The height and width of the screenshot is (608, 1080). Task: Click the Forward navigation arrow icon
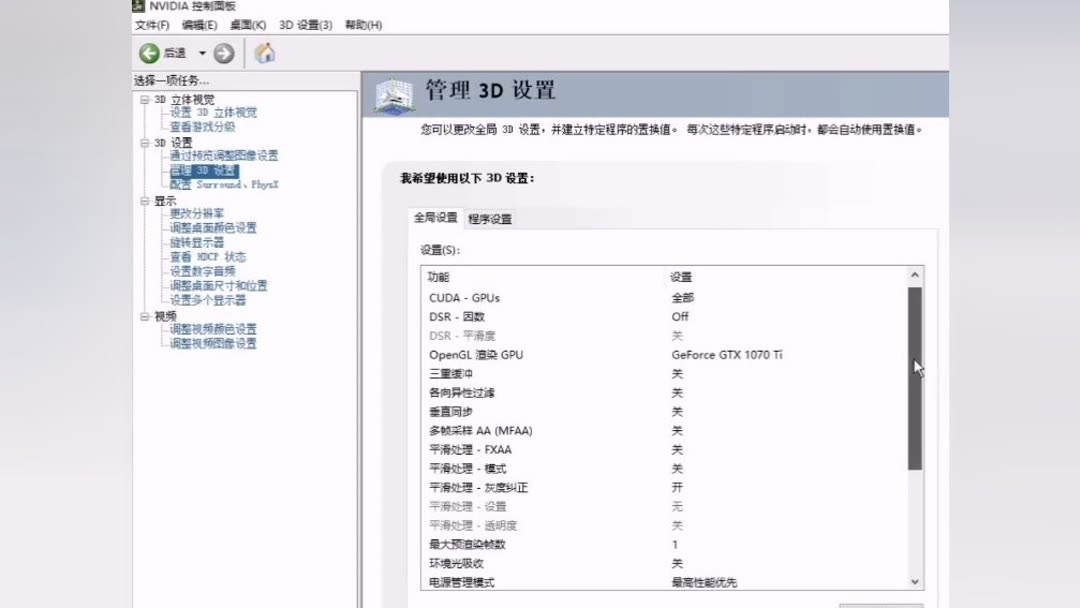222,53
